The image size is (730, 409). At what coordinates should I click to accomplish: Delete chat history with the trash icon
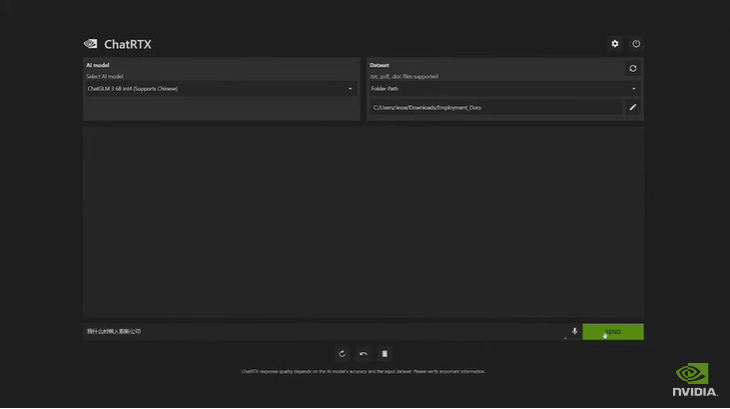pos(385,354)
